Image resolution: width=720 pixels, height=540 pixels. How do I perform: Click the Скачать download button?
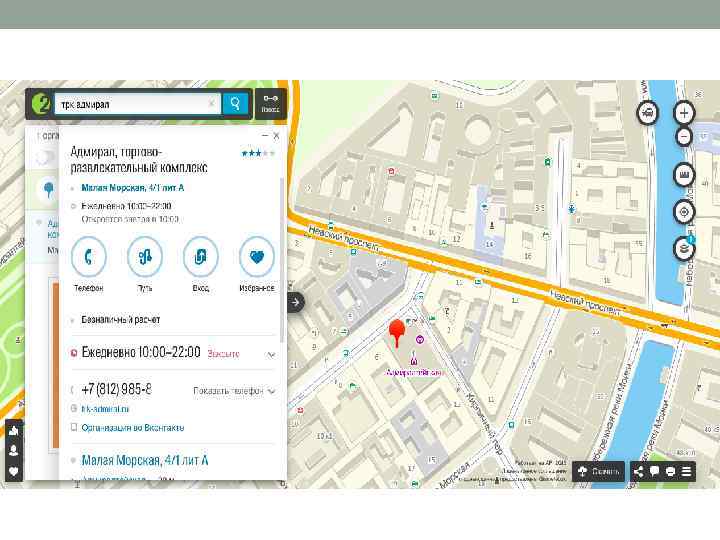(598, 471)
